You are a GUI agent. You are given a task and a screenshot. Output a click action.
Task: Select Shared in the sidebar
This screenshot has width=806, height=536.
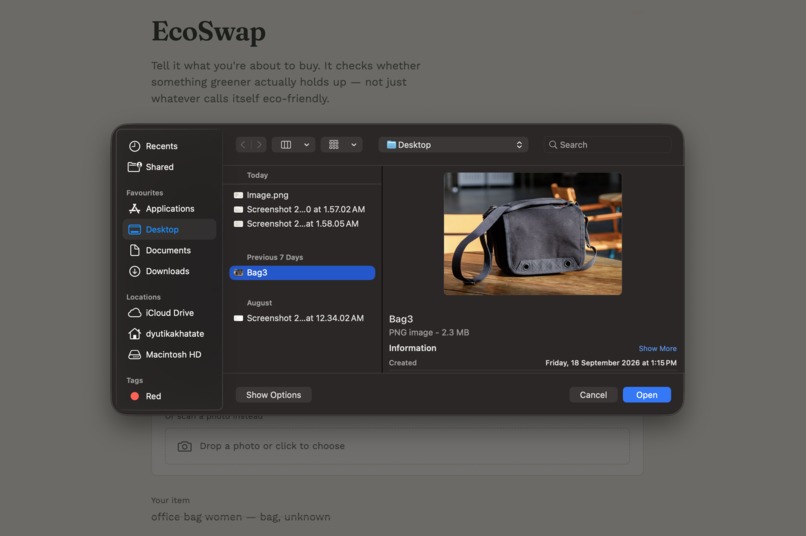click(x=169, y=167)
